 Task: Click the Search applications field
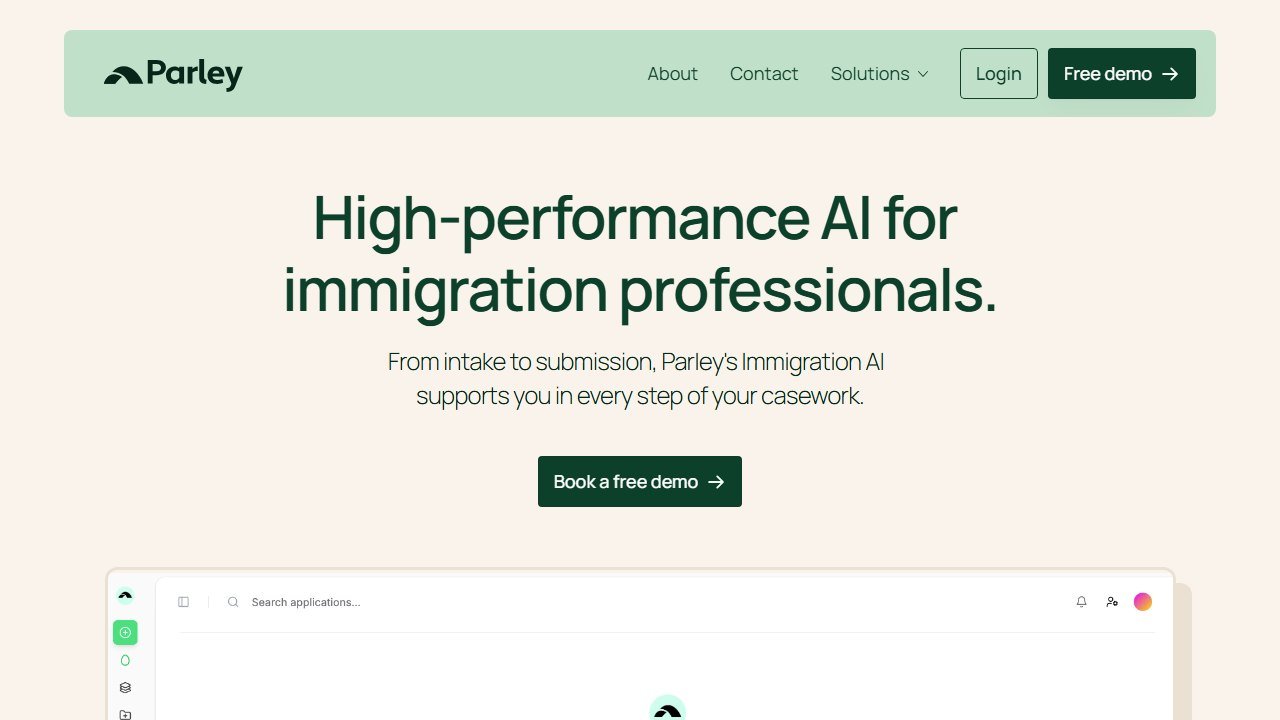306,602
